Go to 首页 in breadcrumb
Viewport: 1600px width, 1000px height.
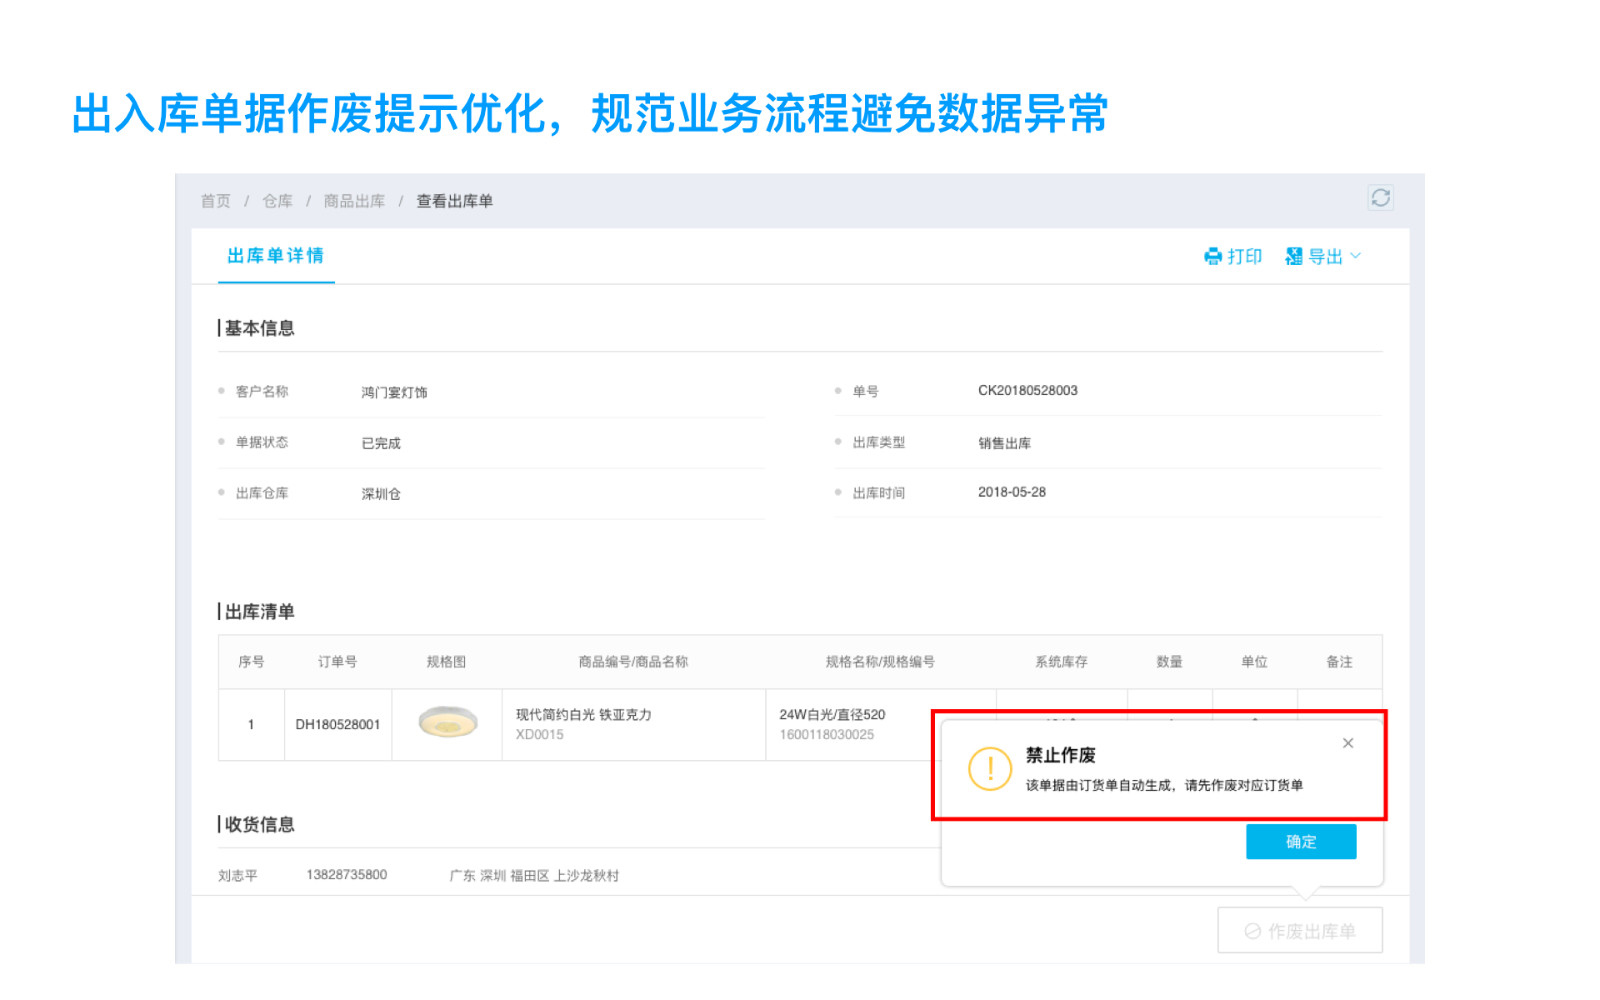click(x=216, y=201)
